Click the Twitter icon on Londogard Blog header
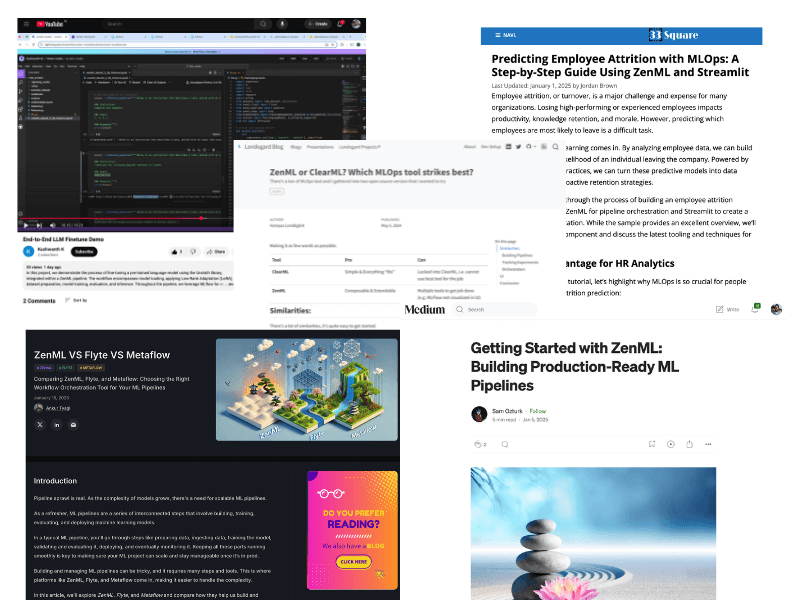Image resolution: width=800 pixels, height=600 pixels. (518, 146)
